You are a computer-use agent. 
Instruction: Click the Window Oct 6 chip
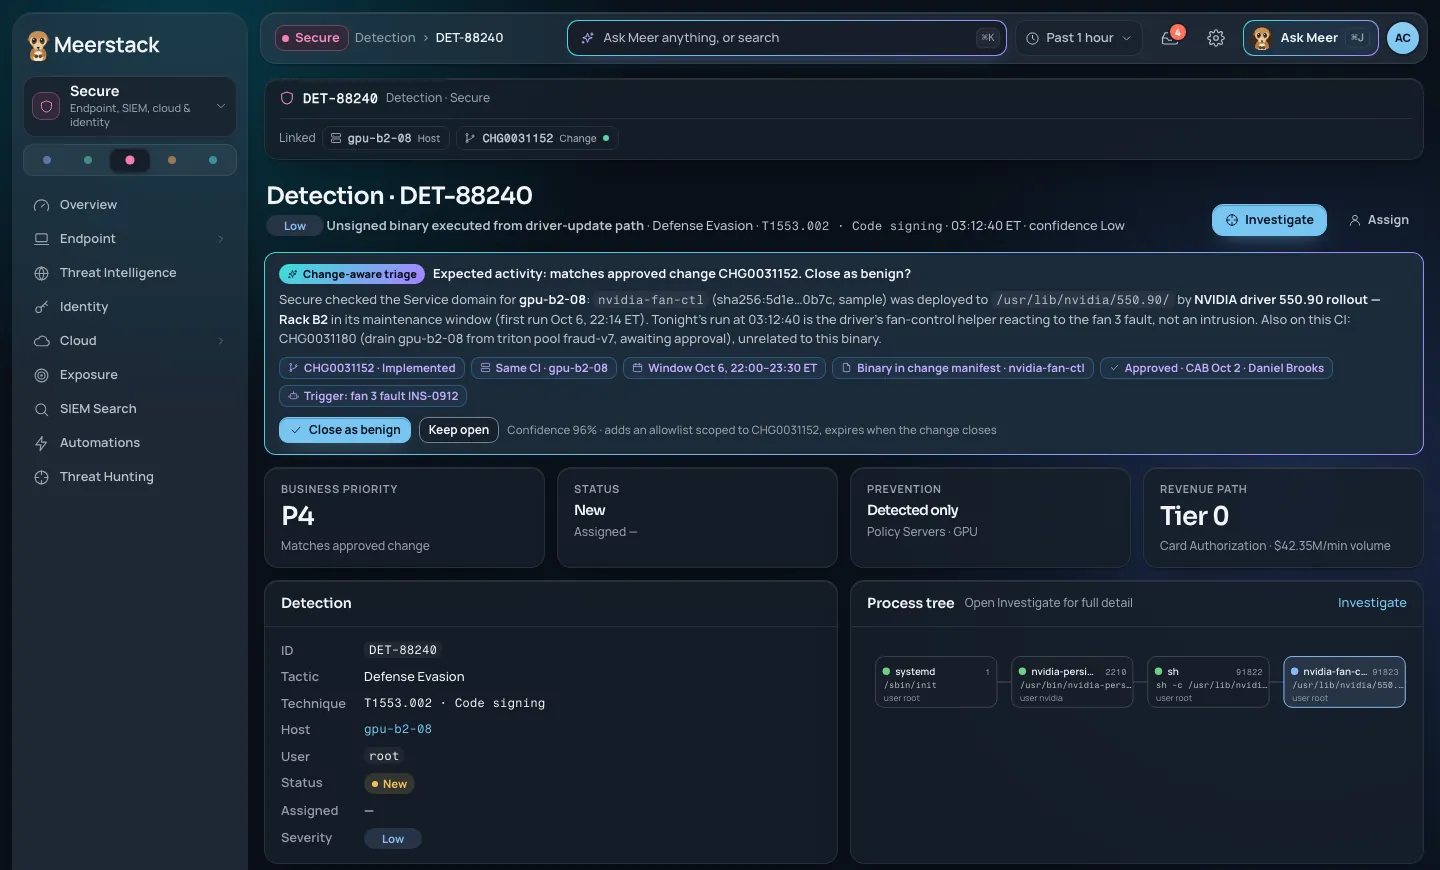(725, 368)
